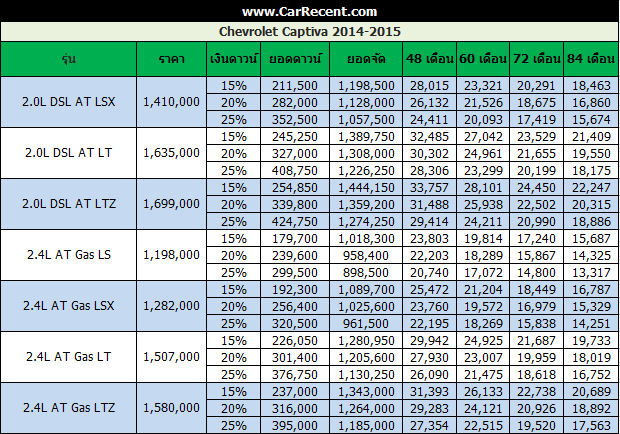620x434 pixels.
Task: Select the เงินดาวน์ column header
Action: click(x=235, y=60)
